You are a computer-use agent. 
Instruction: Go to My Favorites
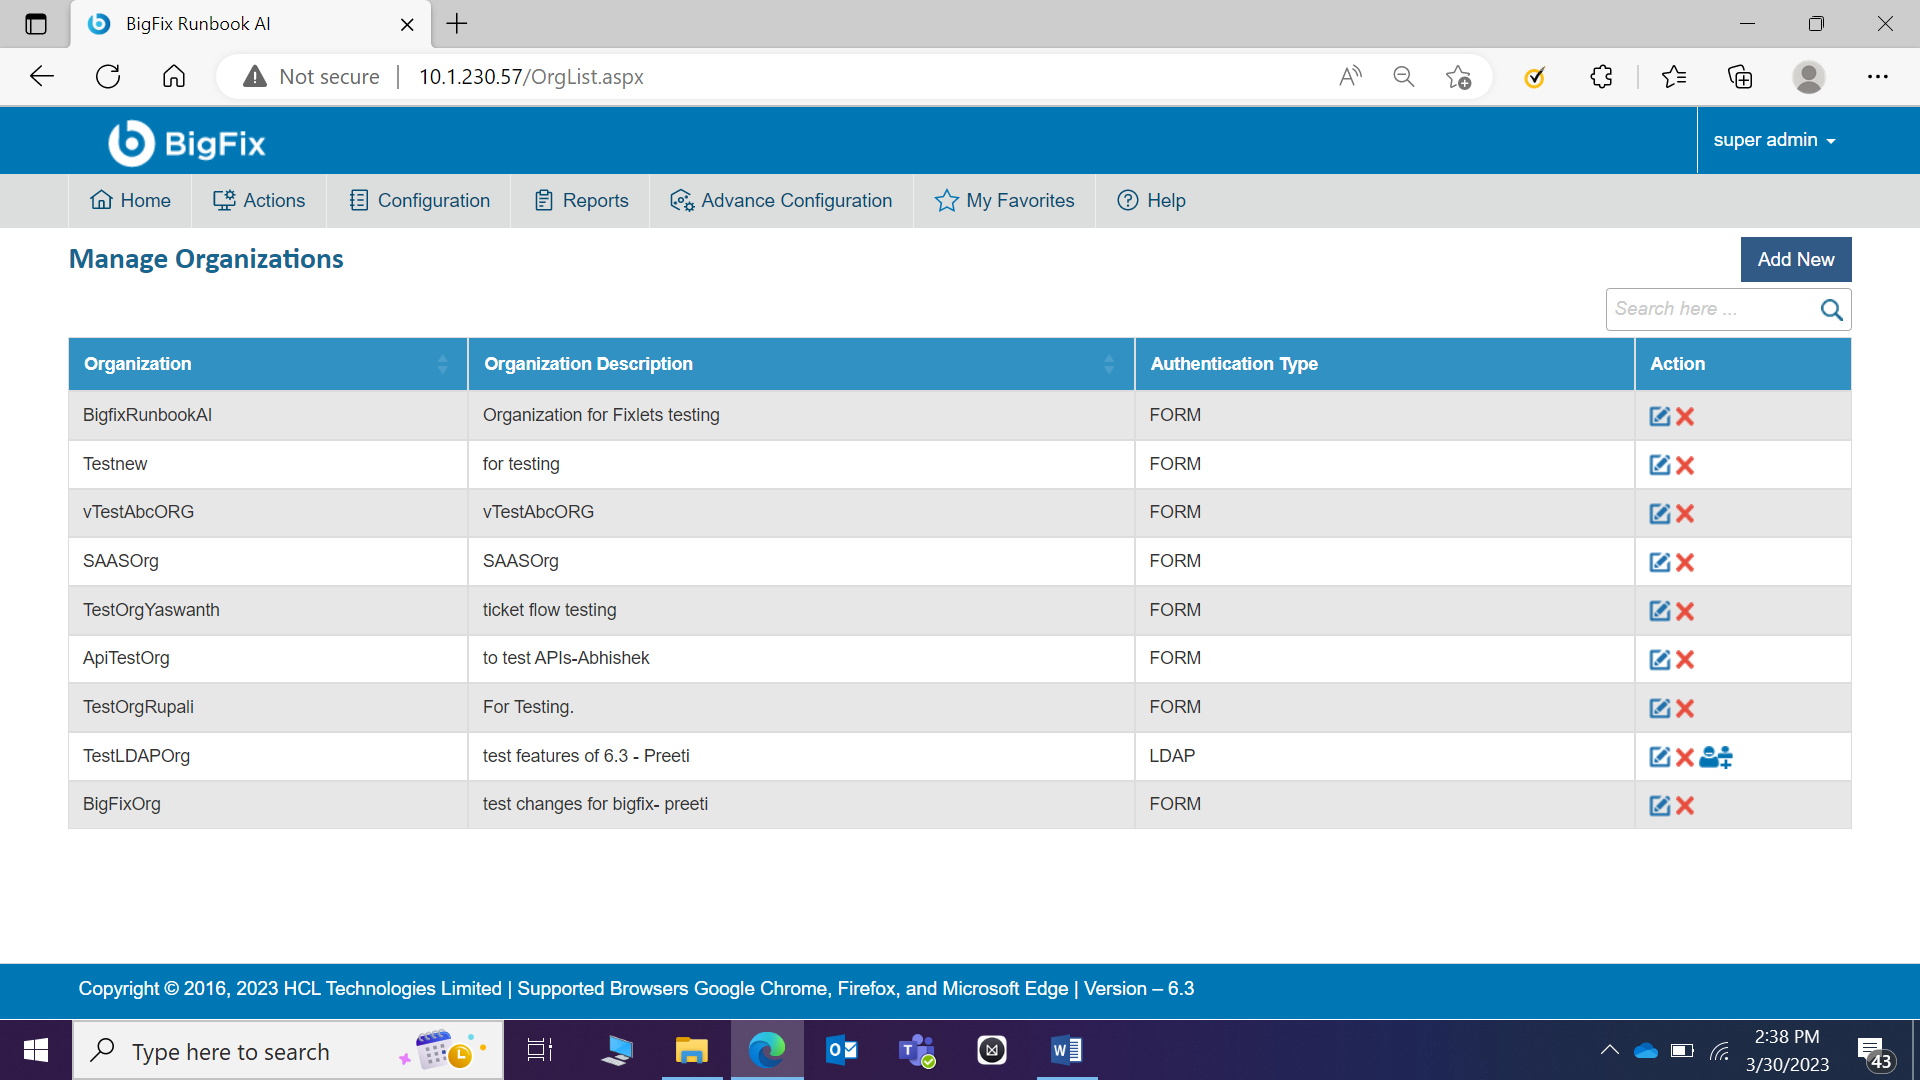(x=1004, y=201)
